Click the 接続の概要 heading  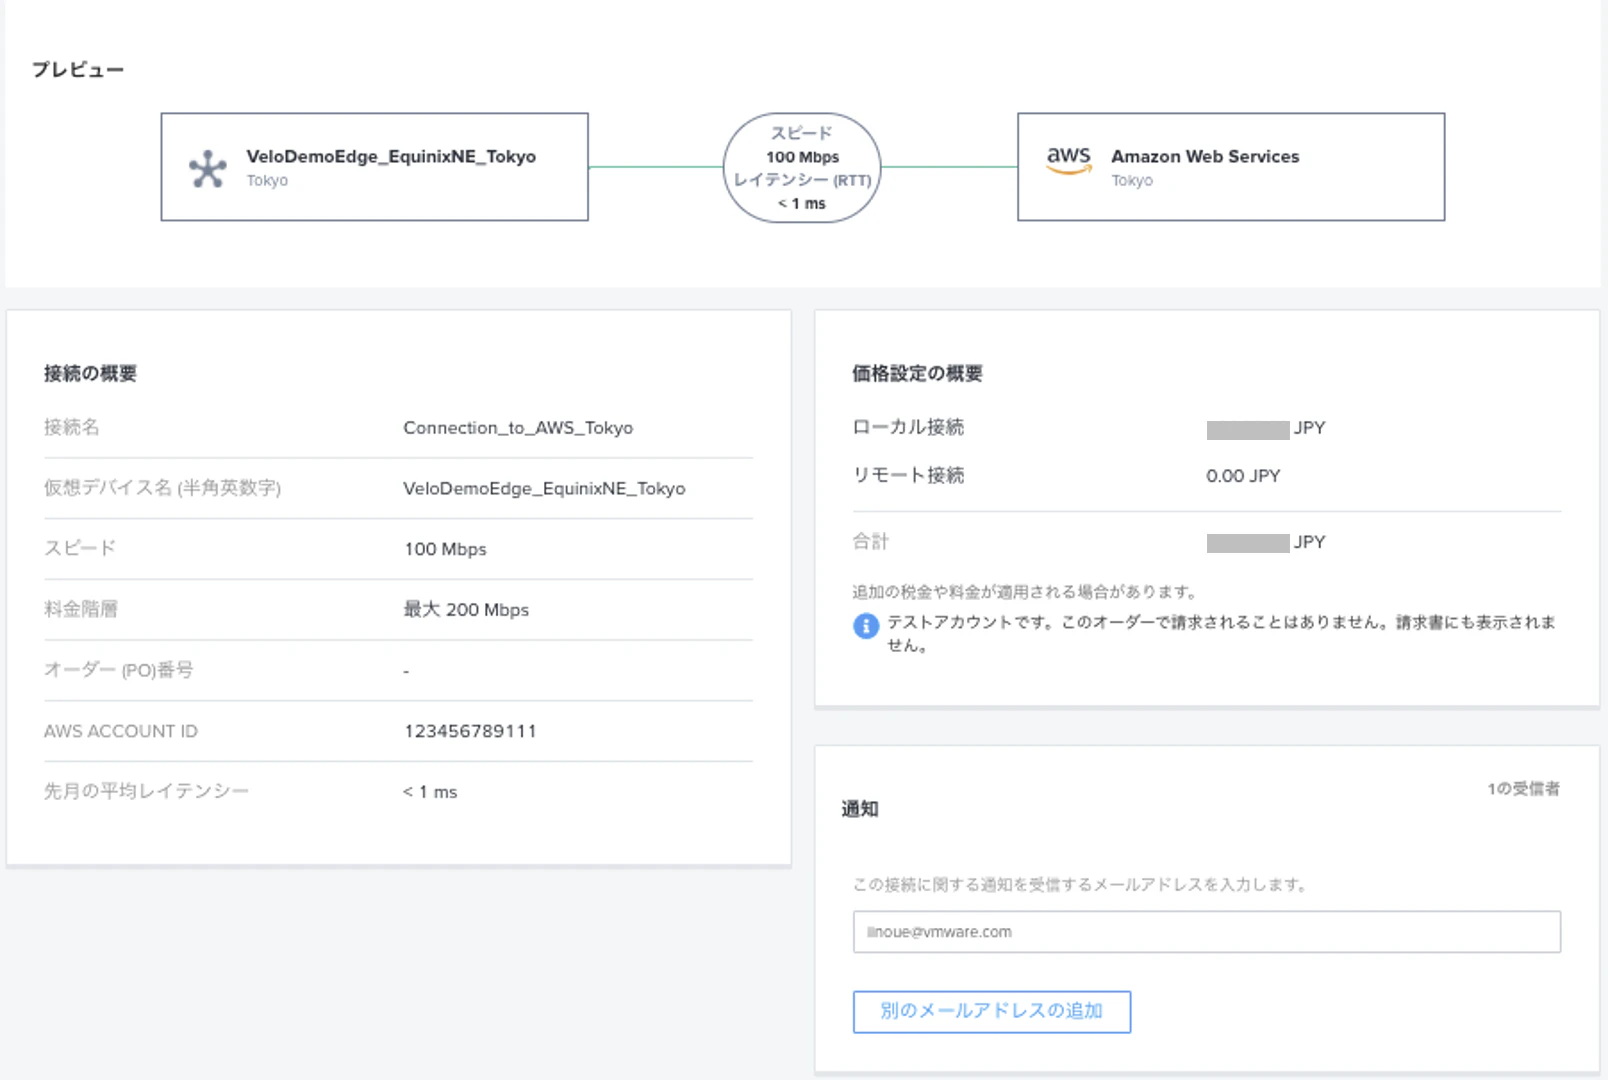(90, 374)
